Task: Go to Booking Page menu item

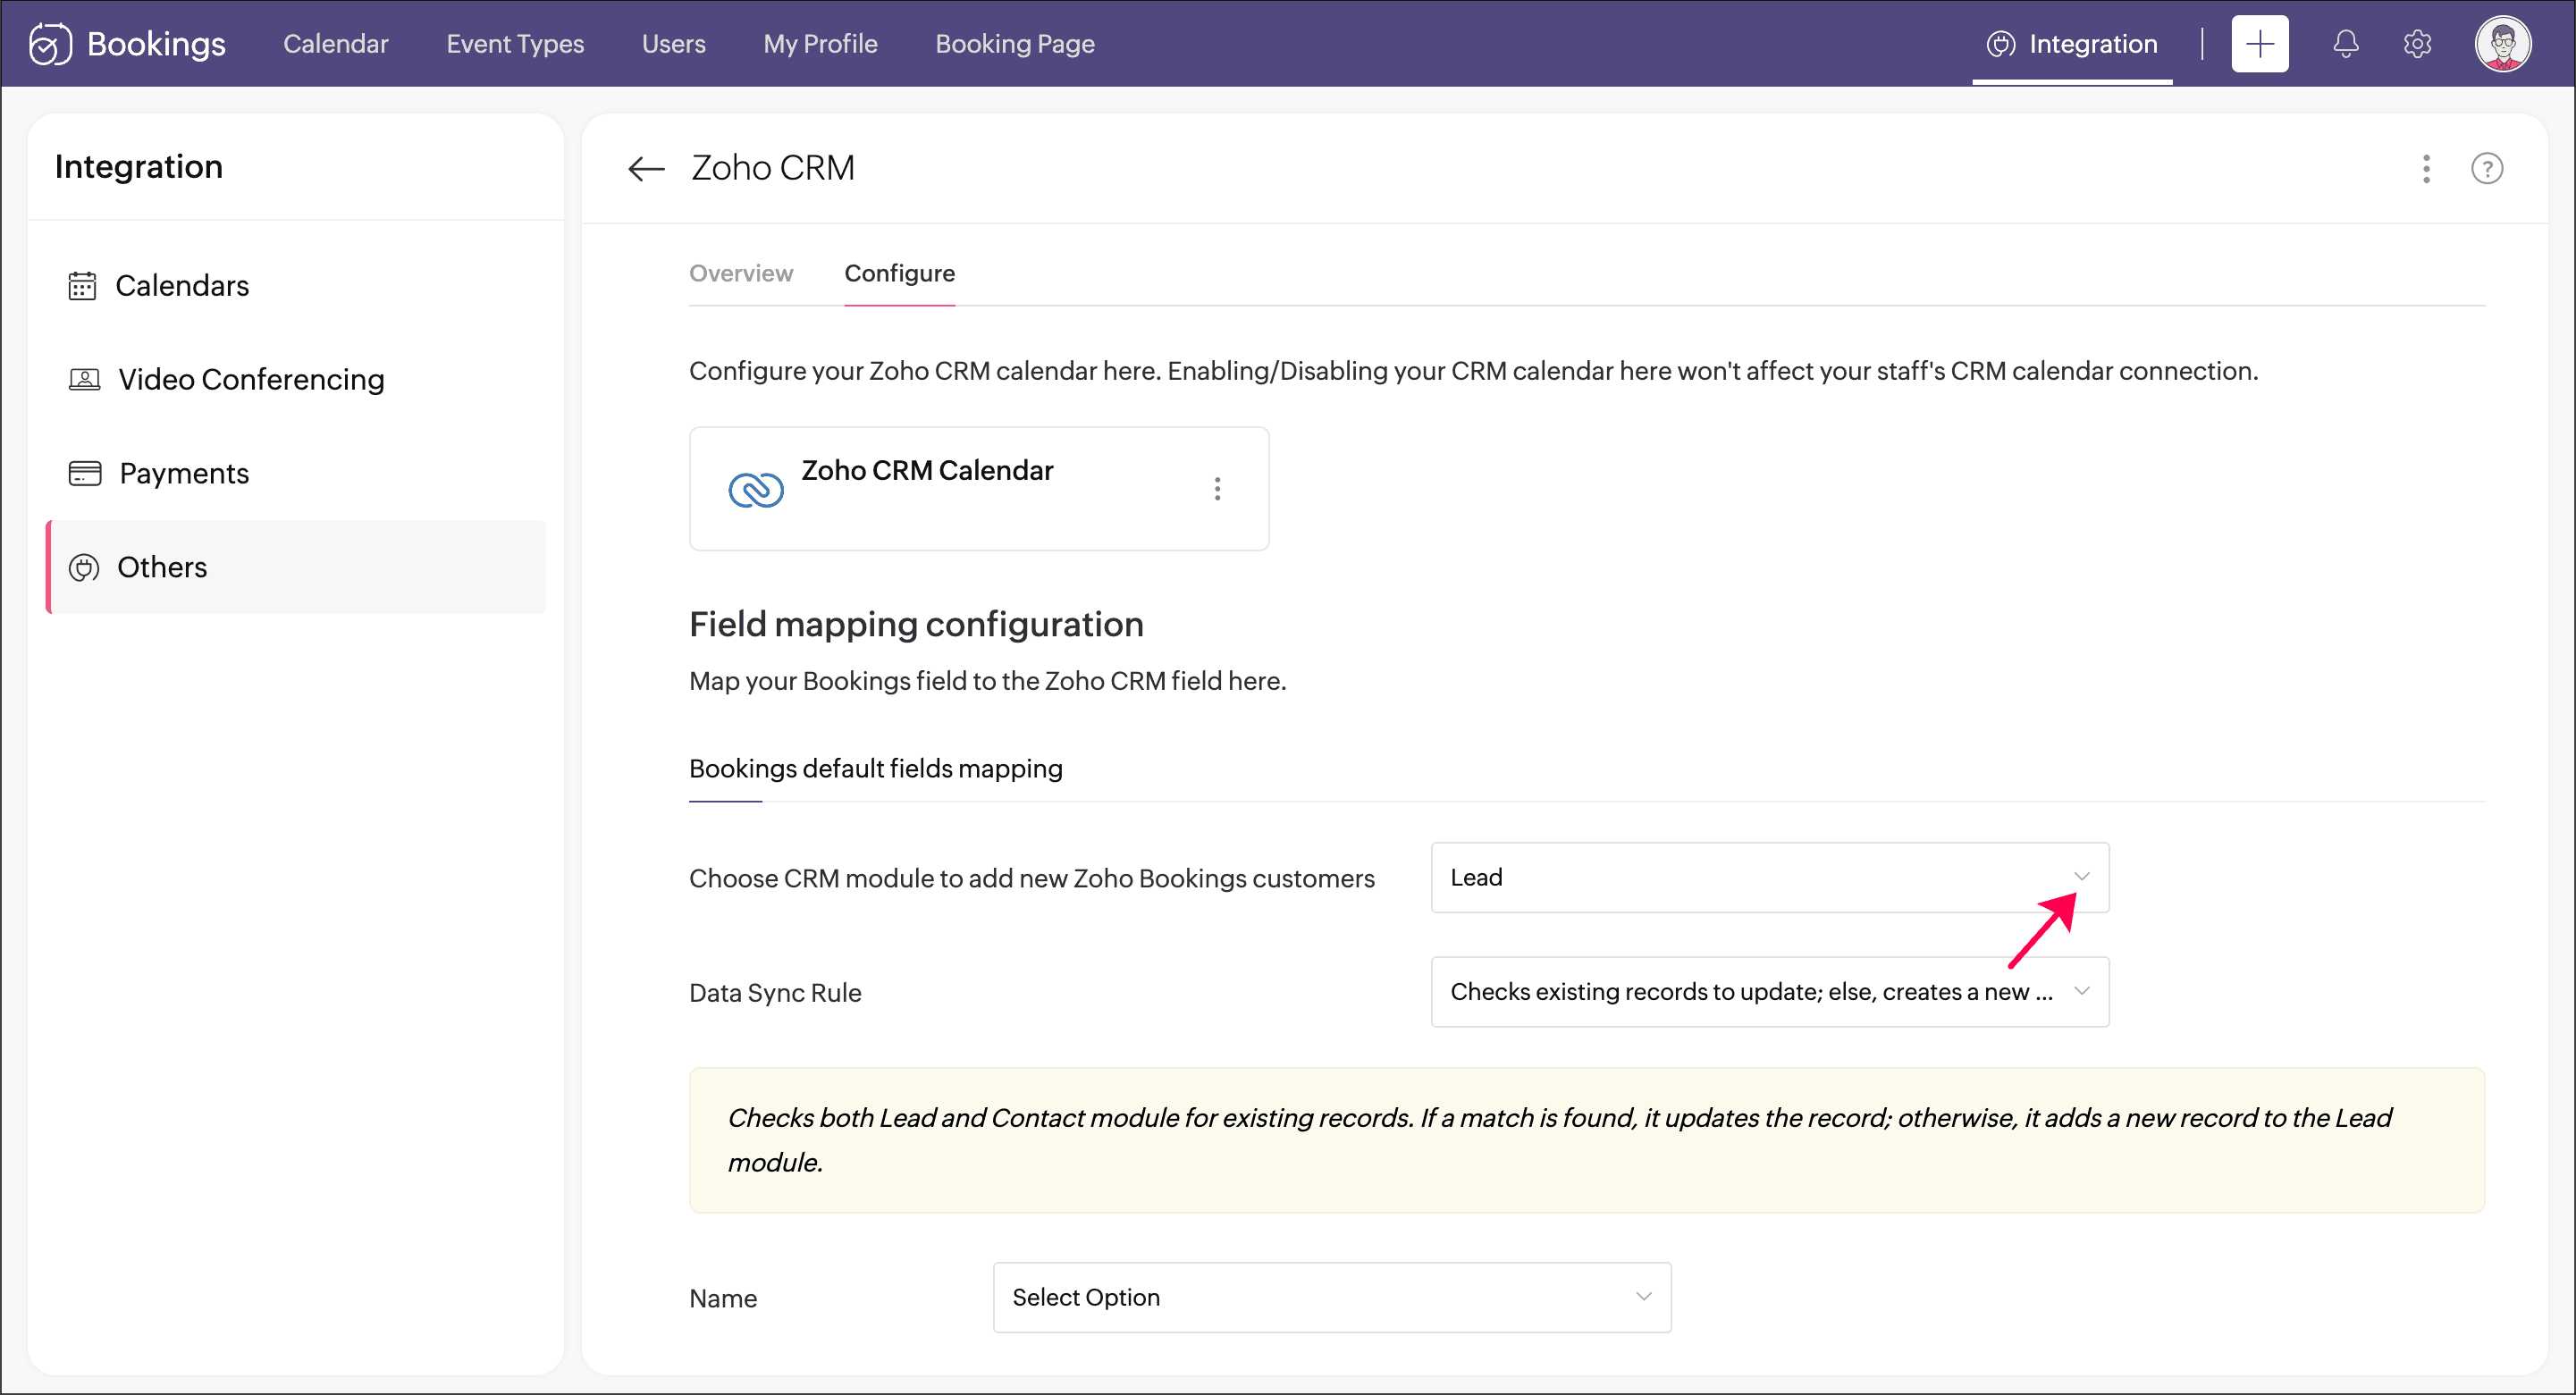Action: [x=1014, y=44]
